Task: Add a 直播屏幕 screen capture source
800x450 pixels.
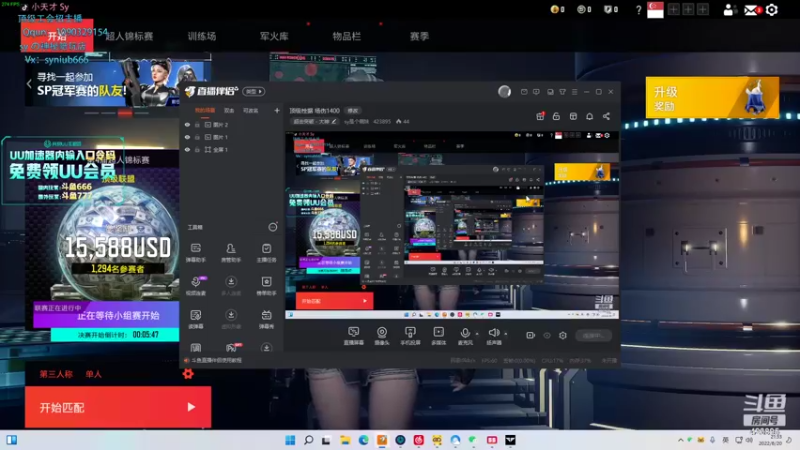Action: (x=353, y=336)
